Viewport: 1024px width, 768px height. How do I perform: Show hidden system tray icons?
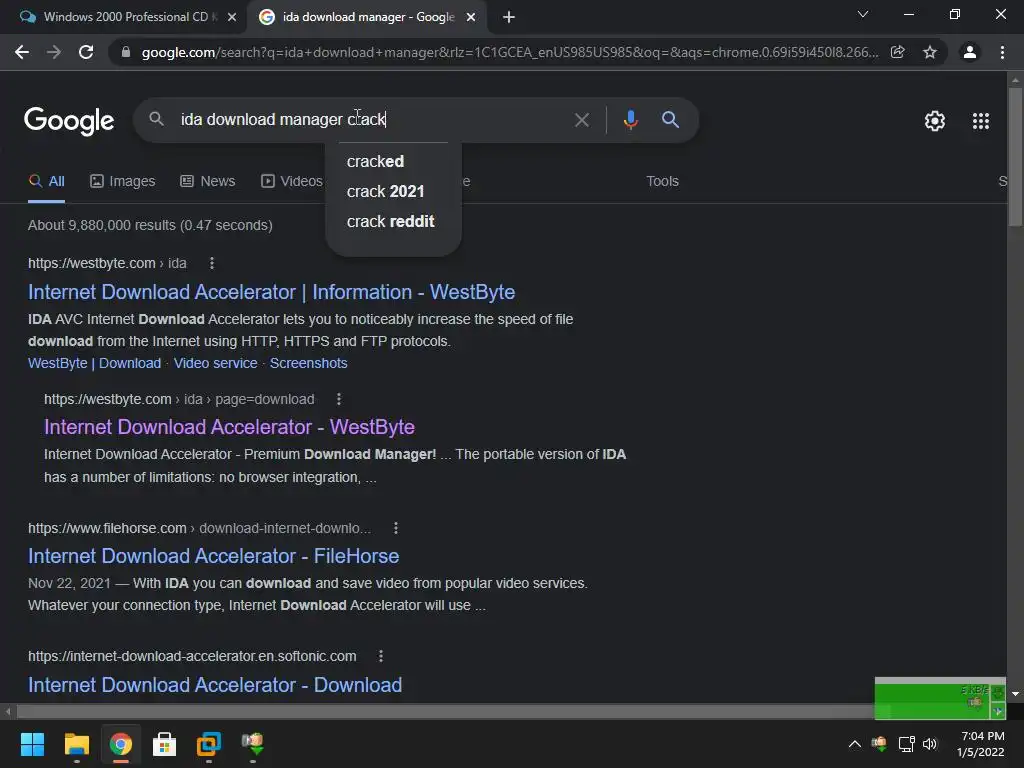pyautogui.click(x=854, y=744)
